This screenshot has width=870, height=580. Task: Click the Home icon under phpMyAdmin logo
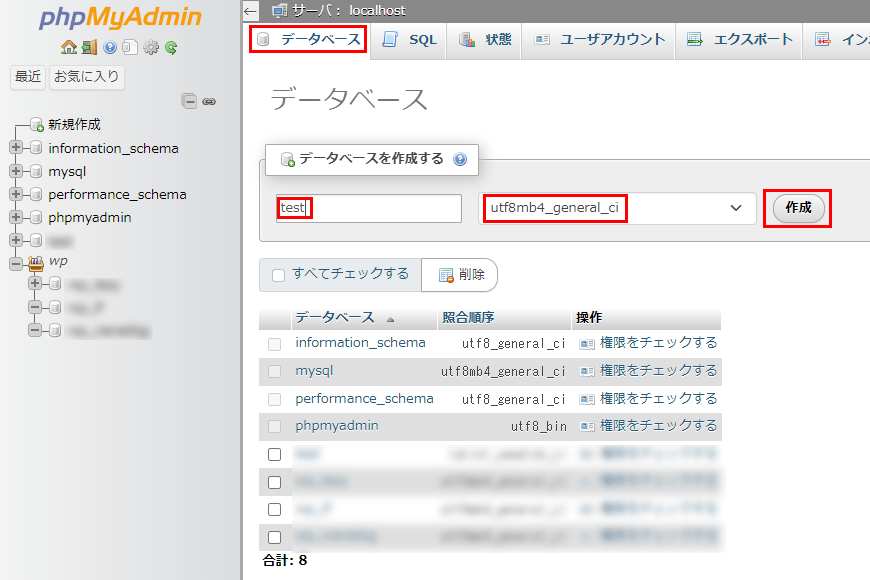(x=68, y=47)
